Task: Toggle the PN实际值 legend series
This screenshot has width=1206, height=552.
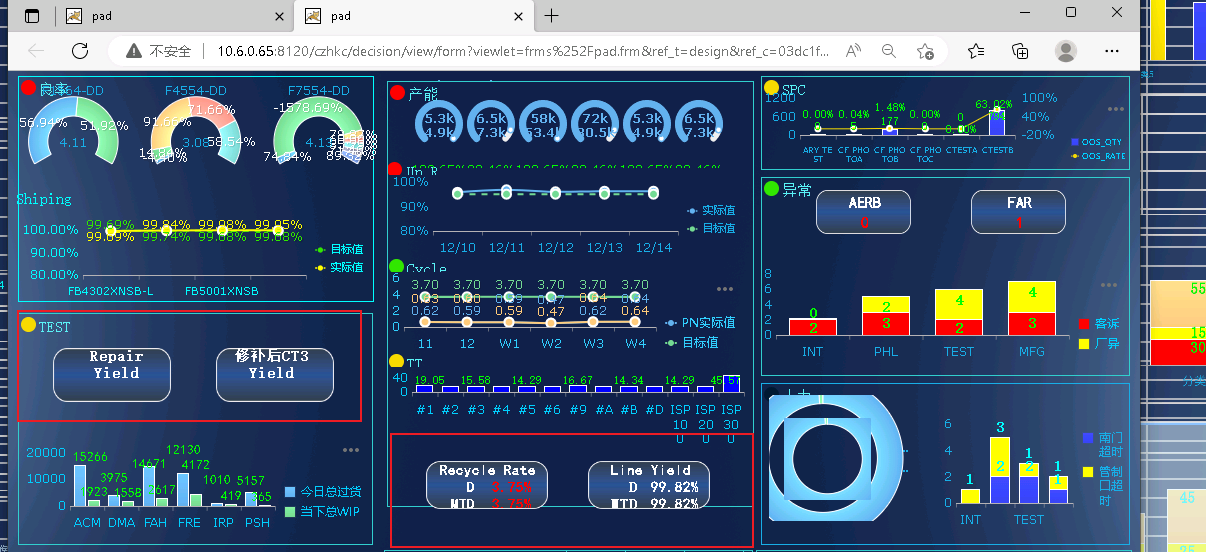Action: 700,322
